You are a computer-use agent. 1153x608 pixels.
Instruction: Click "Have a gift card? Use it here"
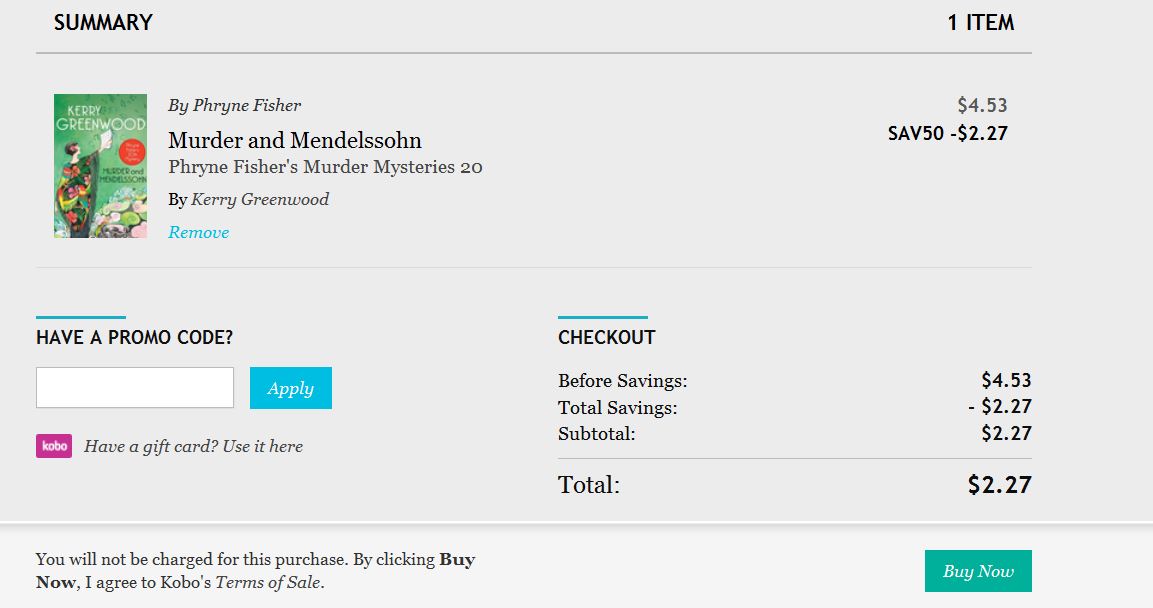tap(193, 446)
